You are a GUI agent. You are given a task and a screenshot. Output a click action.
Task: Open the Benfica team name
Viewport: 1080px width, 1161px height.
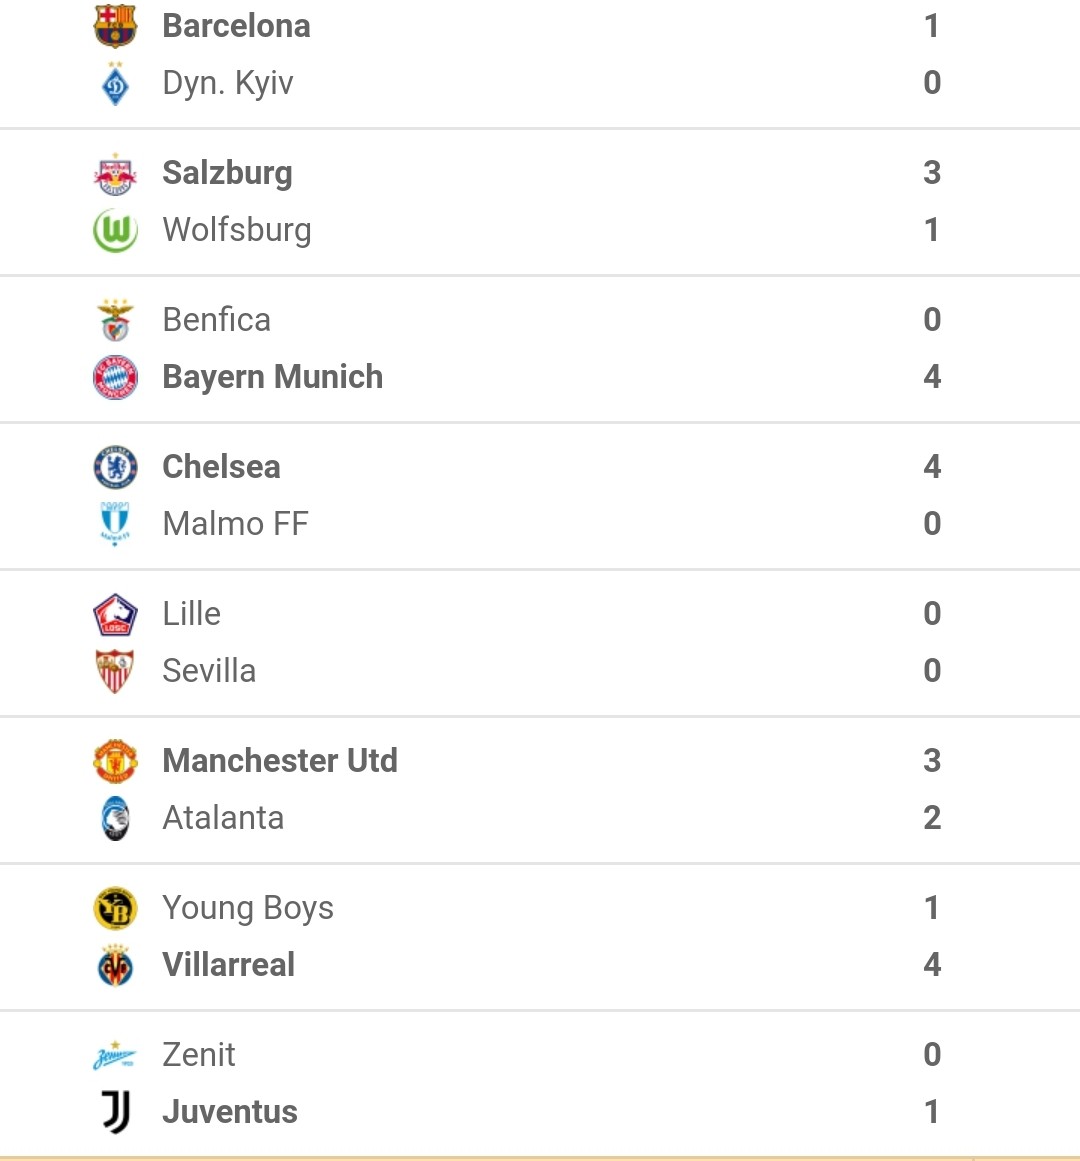[x=216, y=320]
